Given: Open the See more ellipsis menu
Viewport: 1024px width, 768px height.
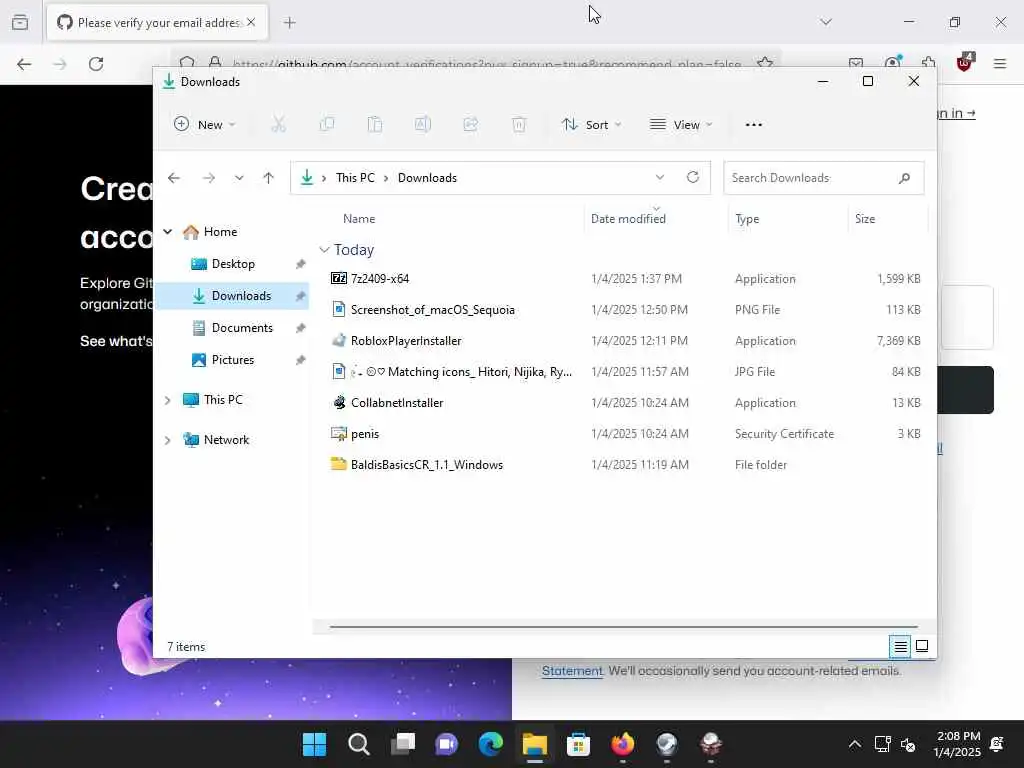Looking at the screenshot, I should point(754,125).
